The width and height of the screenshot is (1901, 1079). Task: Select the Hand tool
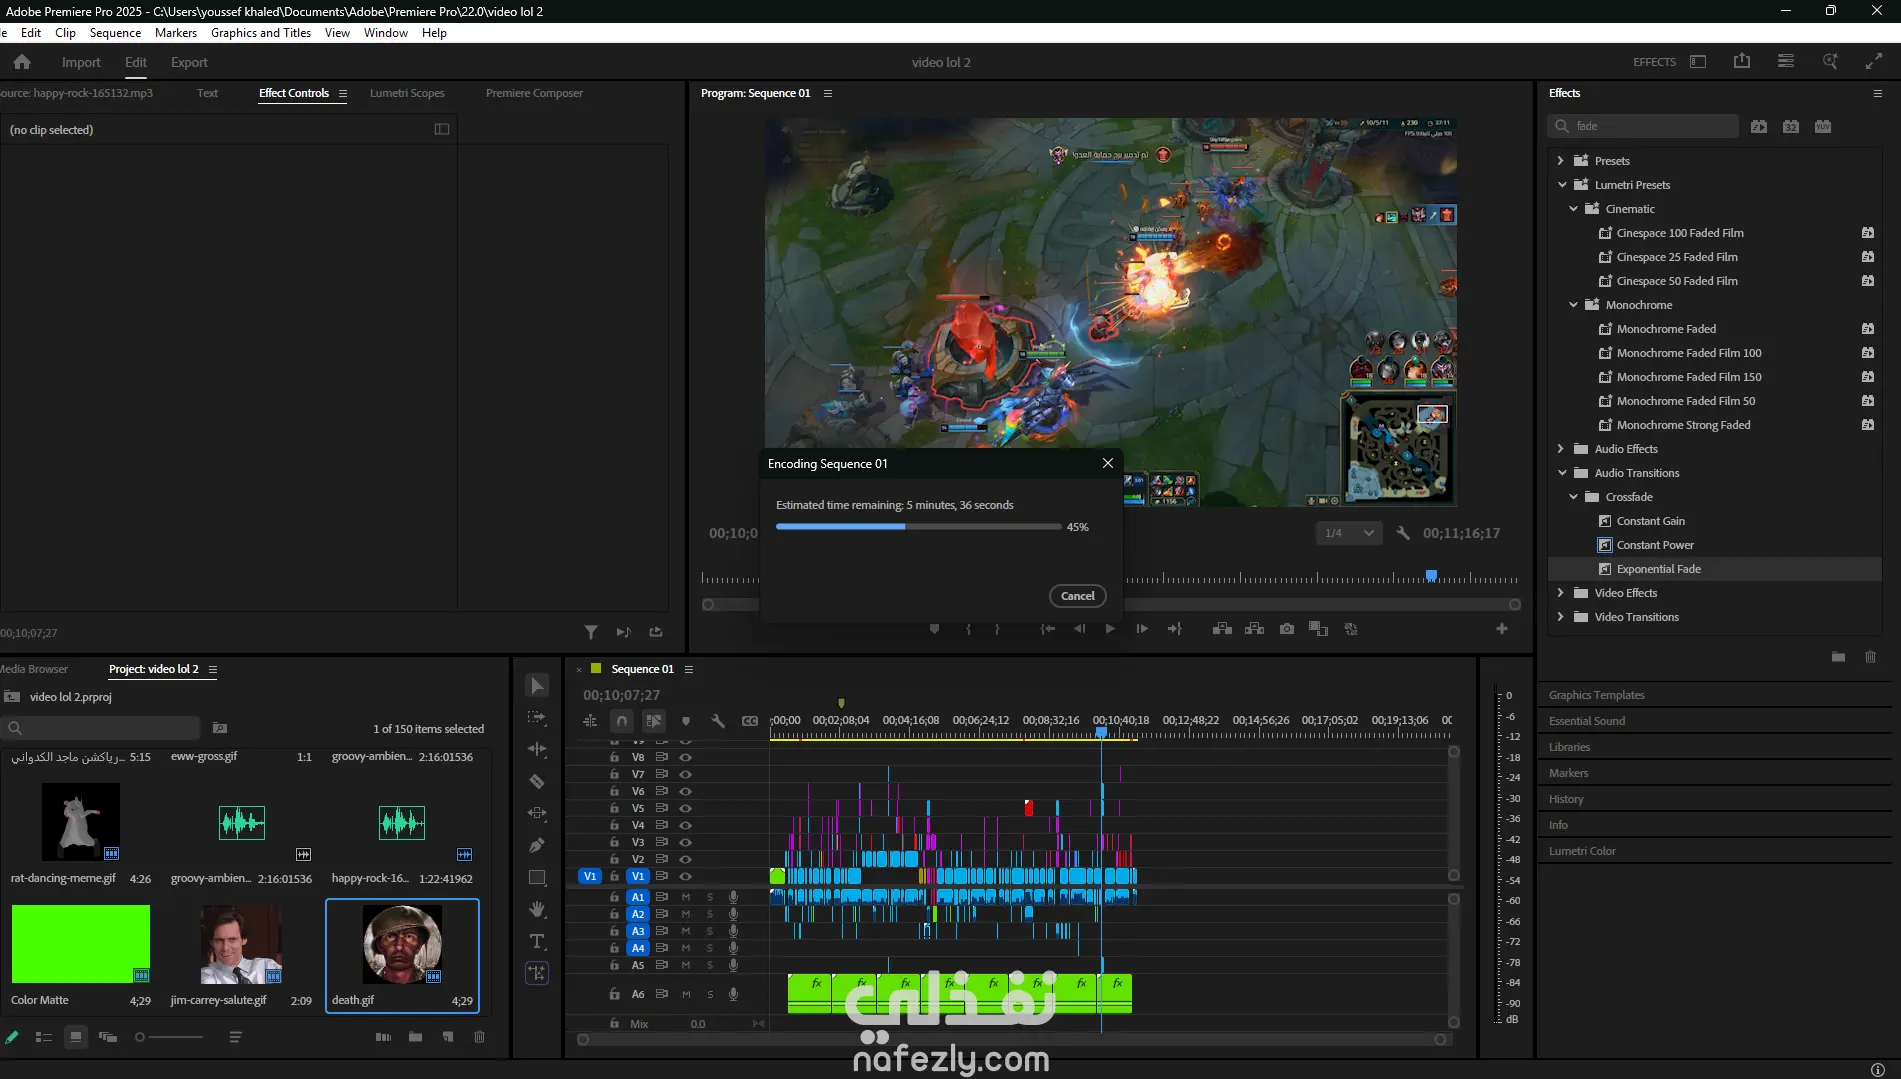click(x=537, y=909)
